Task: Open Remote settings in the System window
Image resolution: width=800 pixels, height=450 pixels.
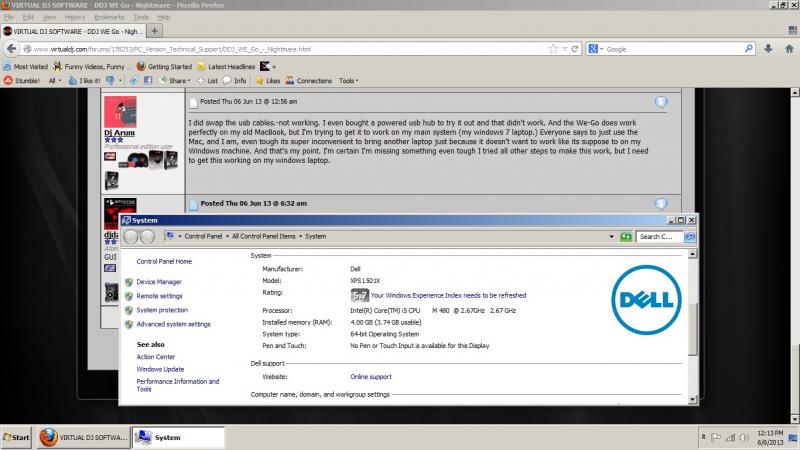Action: click(159, 296)
